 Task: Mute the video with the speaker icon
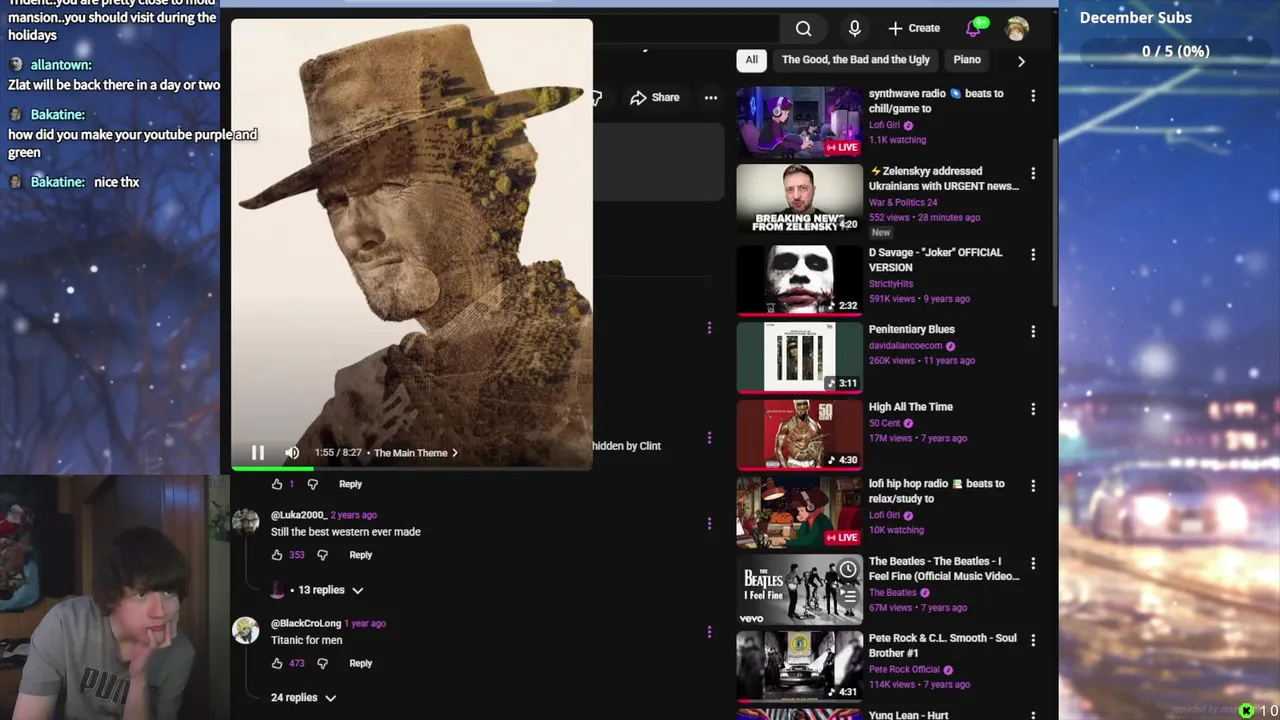[292, 453]
